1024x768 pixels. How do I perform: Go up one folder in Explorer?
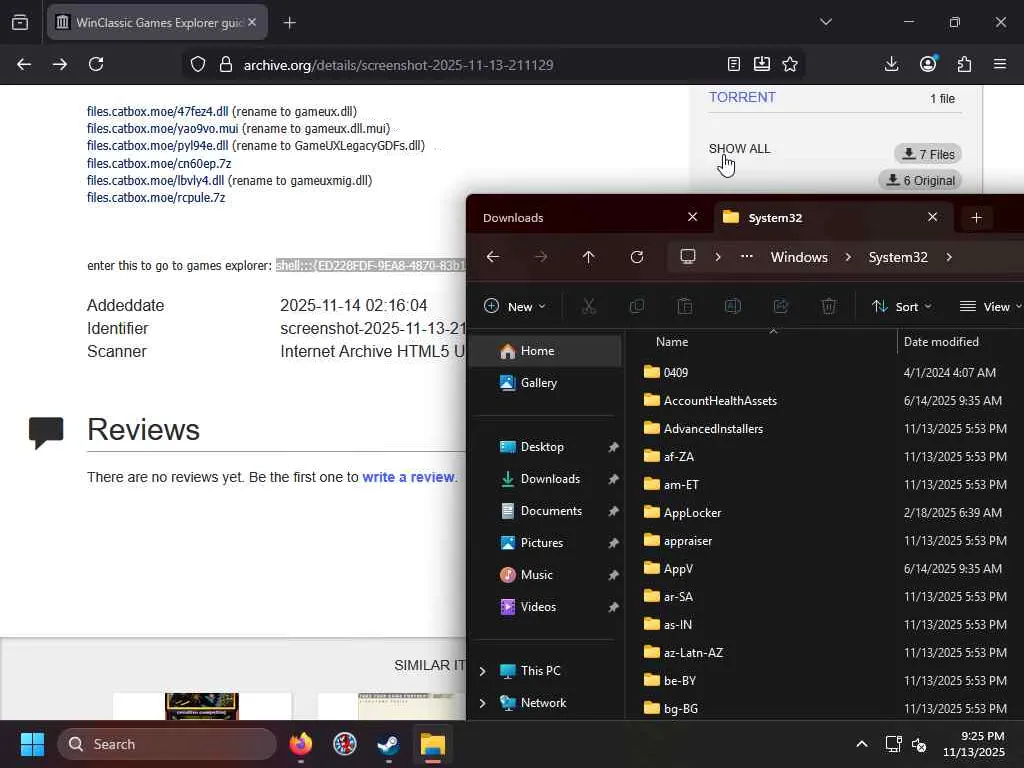(588, 257)
